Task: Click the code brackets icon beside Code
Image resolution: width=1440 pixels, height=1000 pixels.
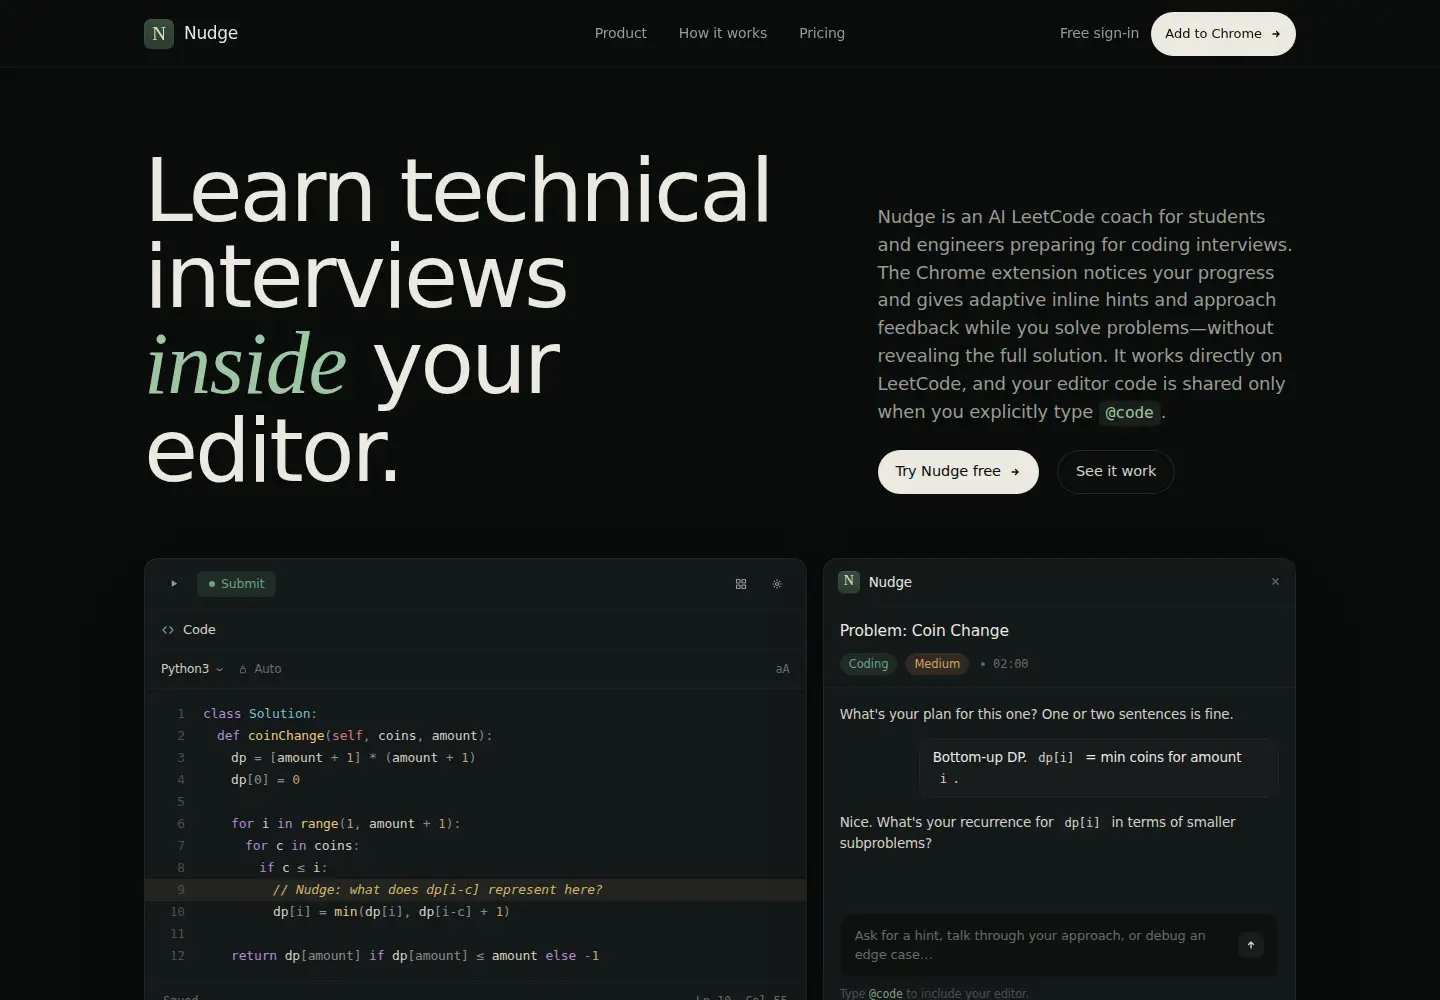Action: click(x=168, y=630)
